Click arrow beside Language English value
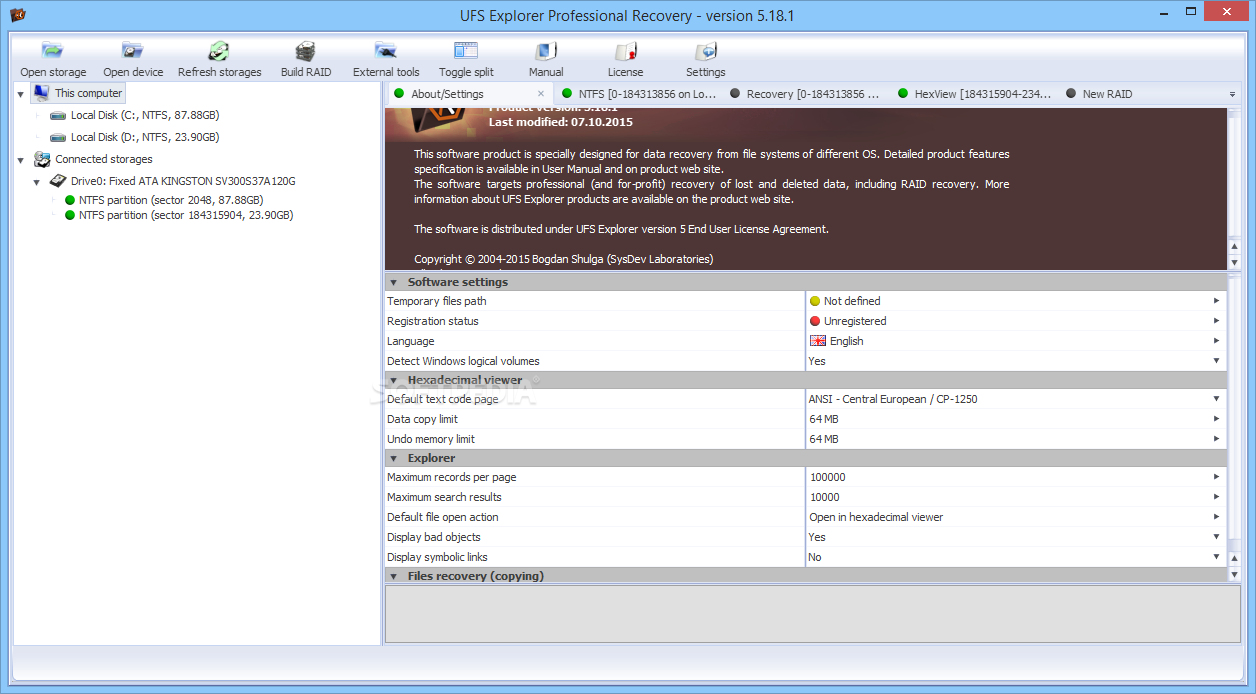 click(1217, 341)
